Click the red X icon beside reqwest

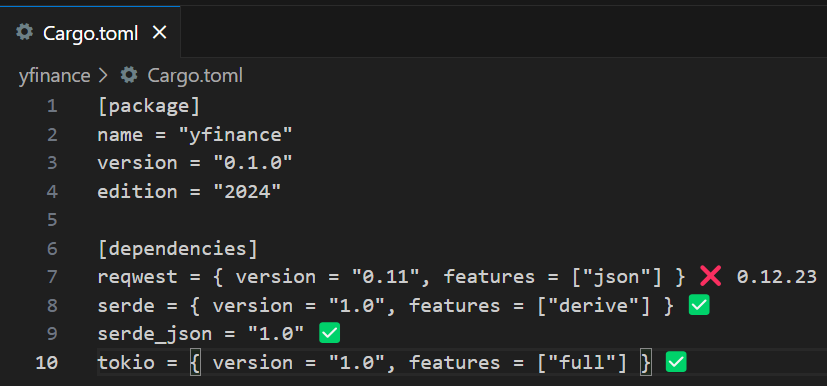coord(710,276)
